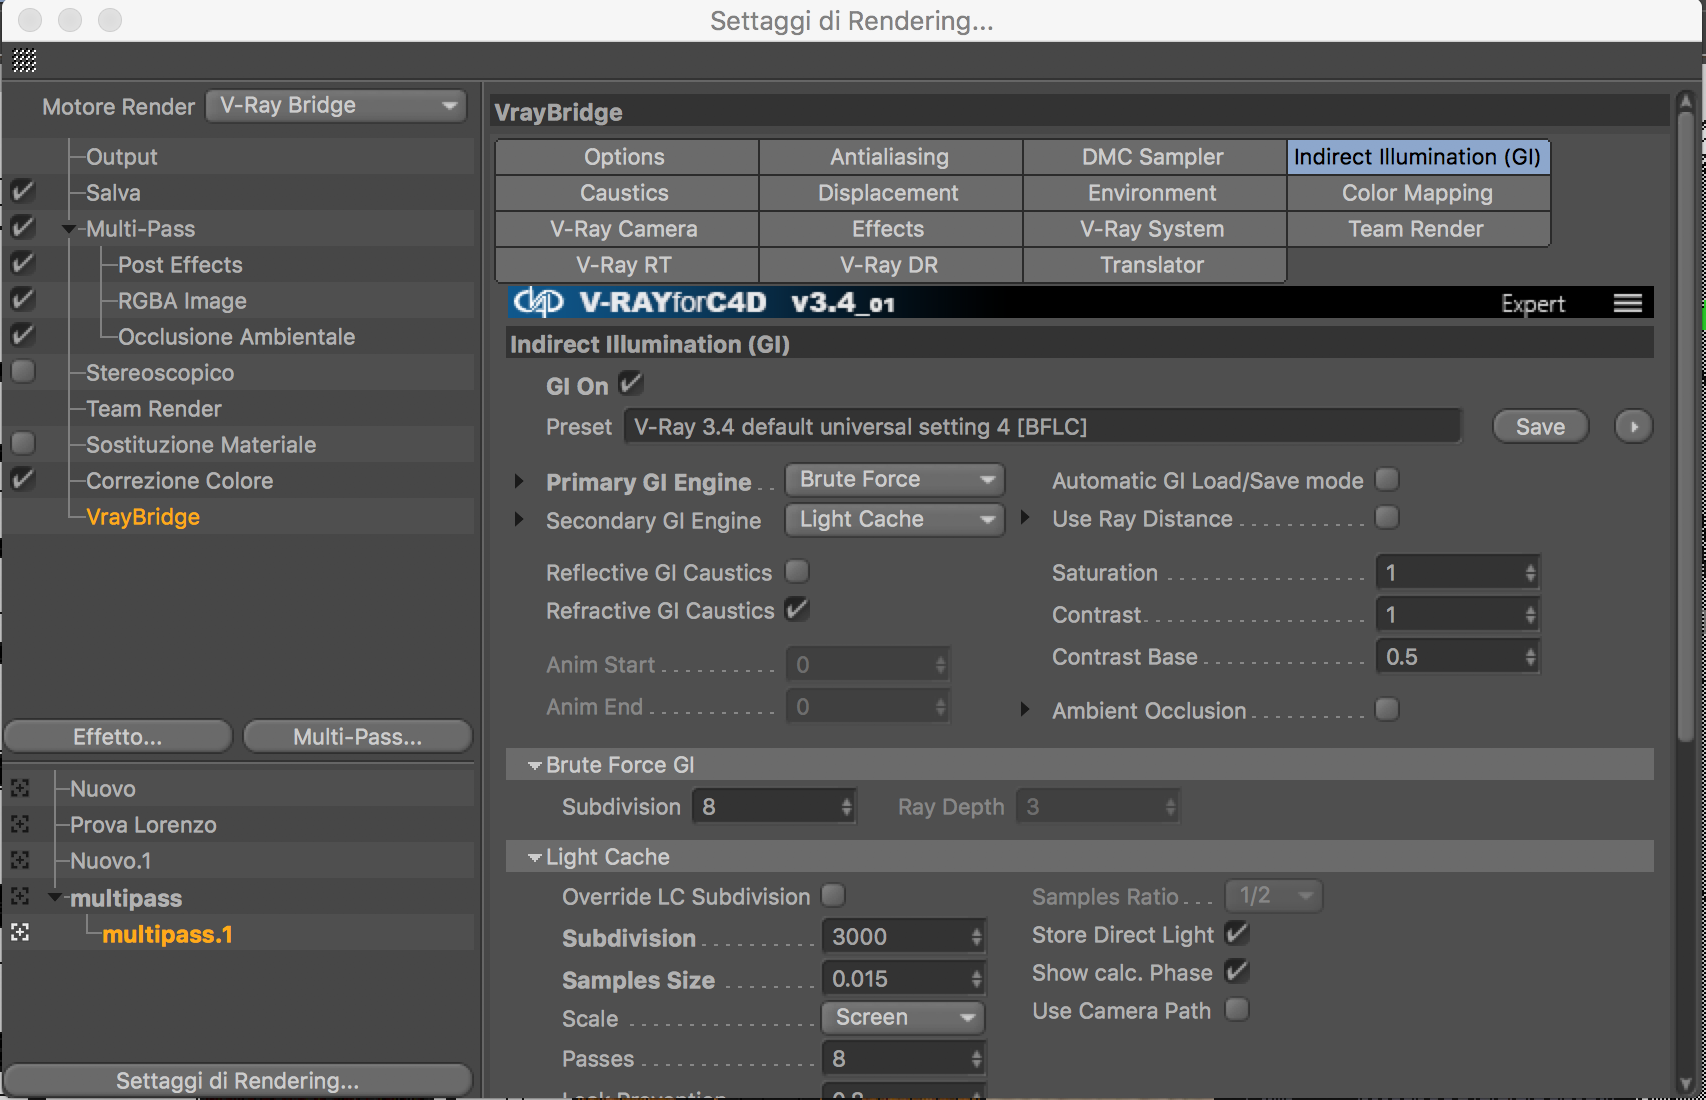1706x1100 pixels.
Task: Click the render setting icon beside Nuovo
Action: [20, 788]
